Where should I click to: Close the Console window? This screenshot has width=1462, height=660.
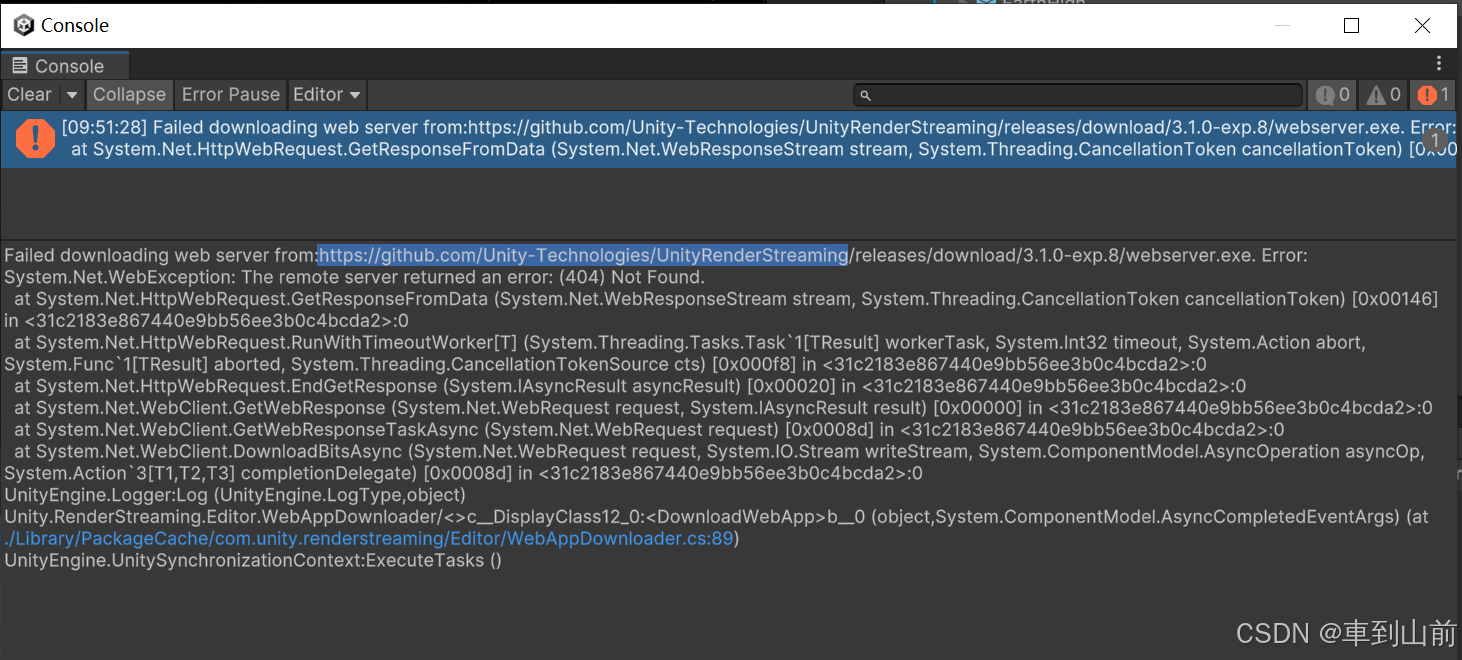(x=1422, y=25)
